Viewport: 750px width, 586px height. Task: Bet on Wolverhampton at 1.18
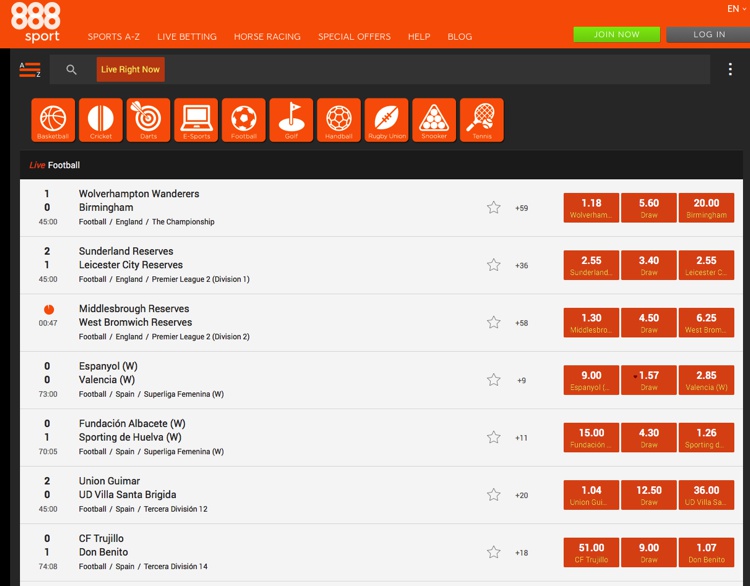click(x=591, y=208)
